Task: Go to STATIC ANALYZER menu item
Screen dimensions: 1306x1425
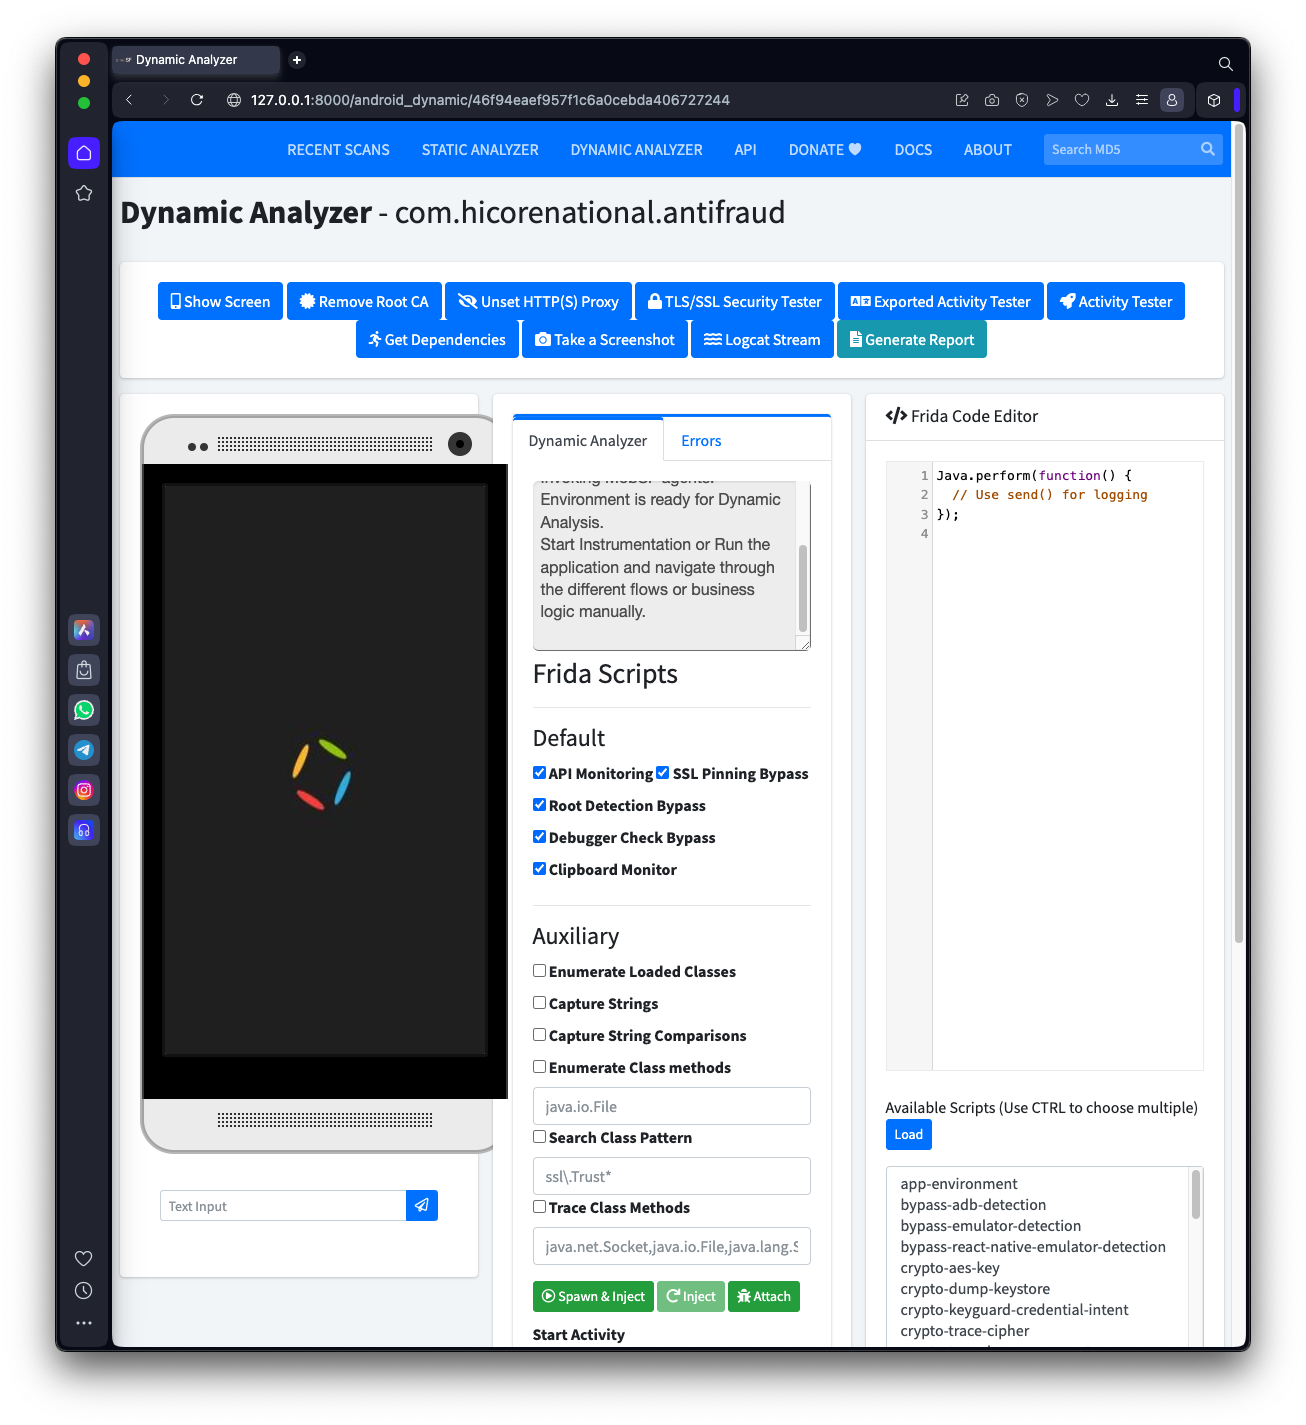Action: [x=480, y=150]
